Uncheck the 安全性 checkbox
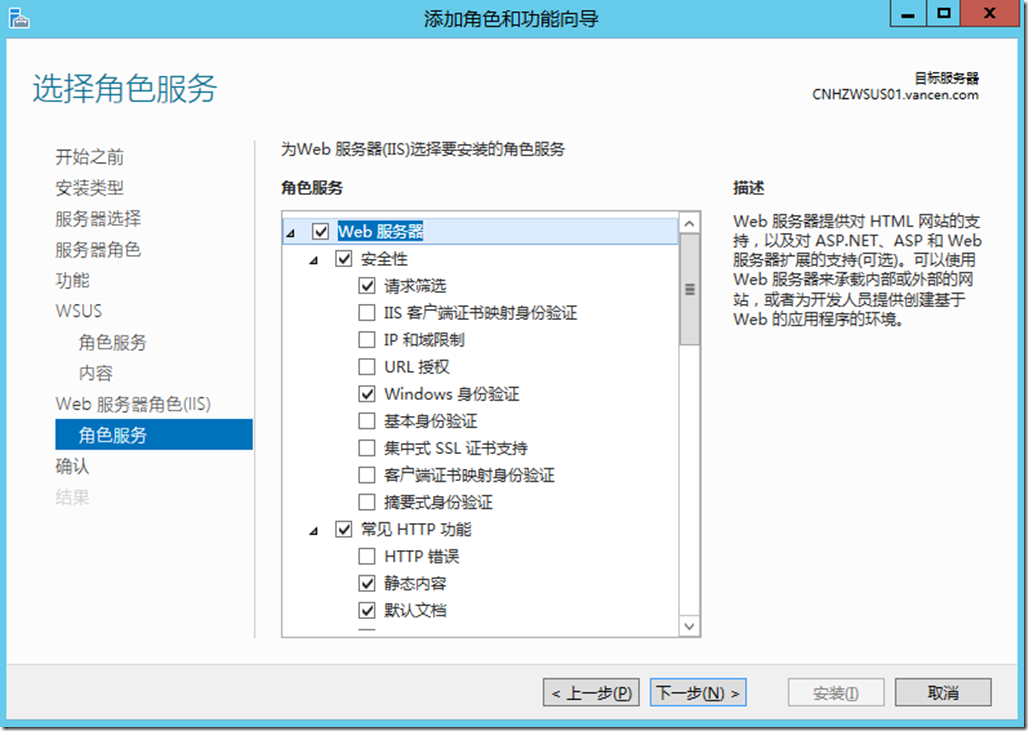This screenshot has width=1028, height=731. (x=344, y=258)
